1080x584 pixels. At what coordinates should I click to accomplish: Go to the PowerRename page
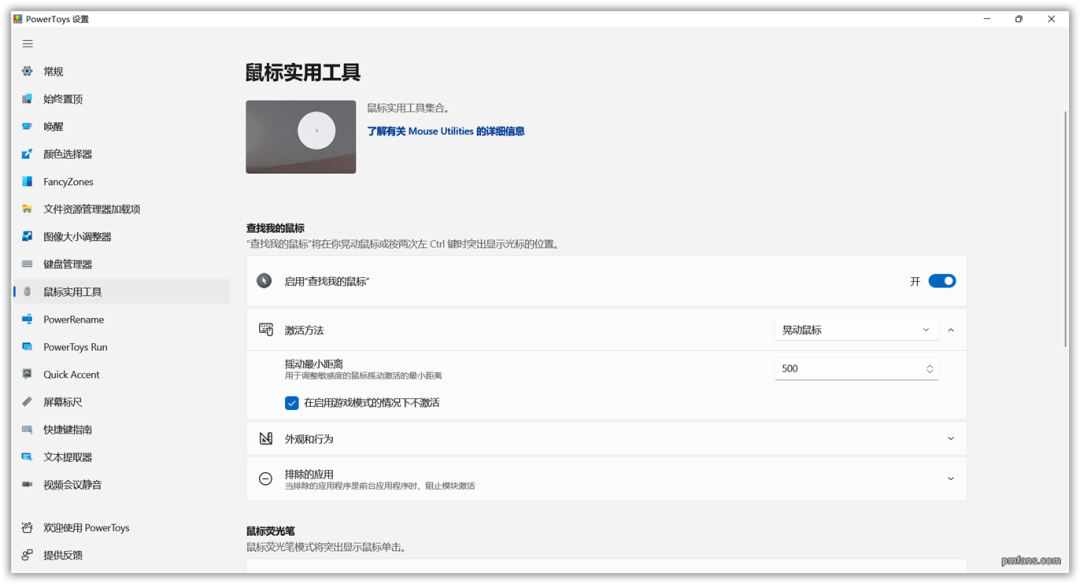(74, 320)
